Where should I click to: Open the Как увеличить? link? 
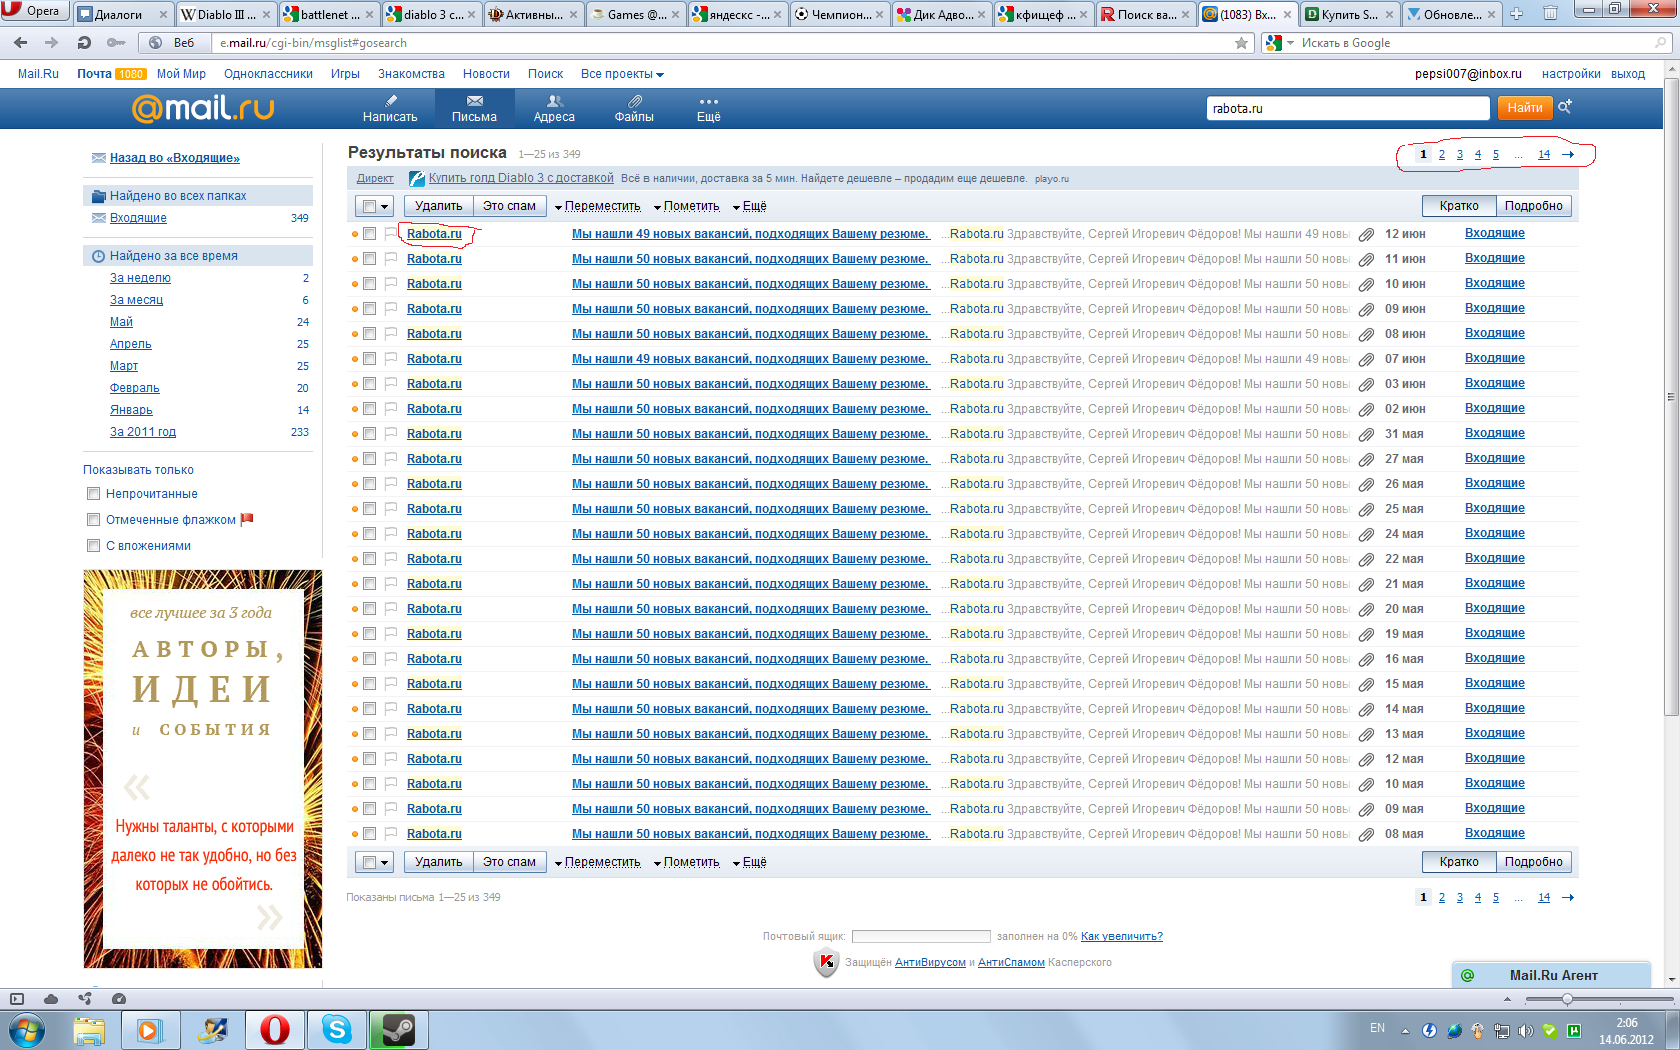(1122, 936)
